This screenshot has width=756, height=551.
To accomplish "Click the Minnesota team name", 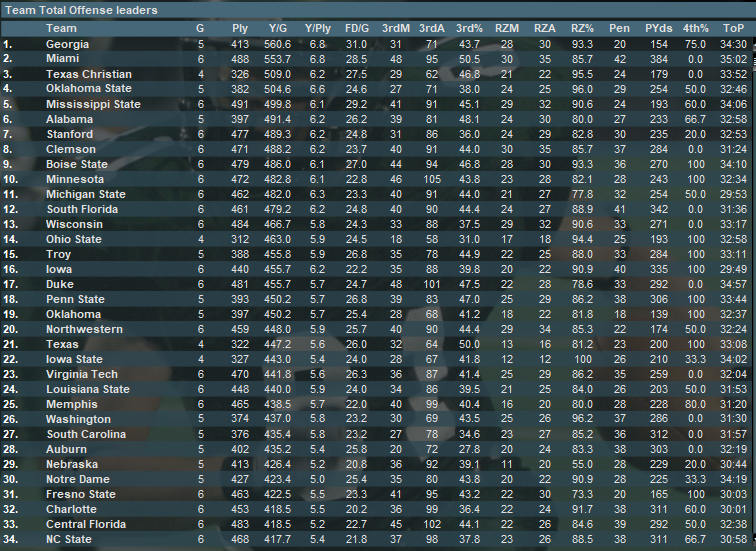I will (x=75, y=179).
